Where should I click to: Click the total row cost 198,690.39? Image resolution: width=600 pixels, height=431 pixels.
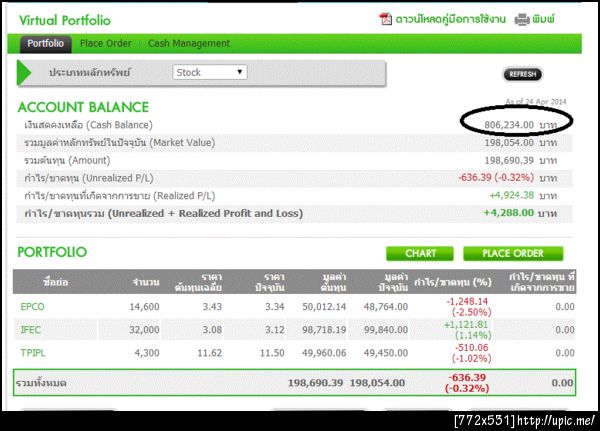[x=315, y=383]
